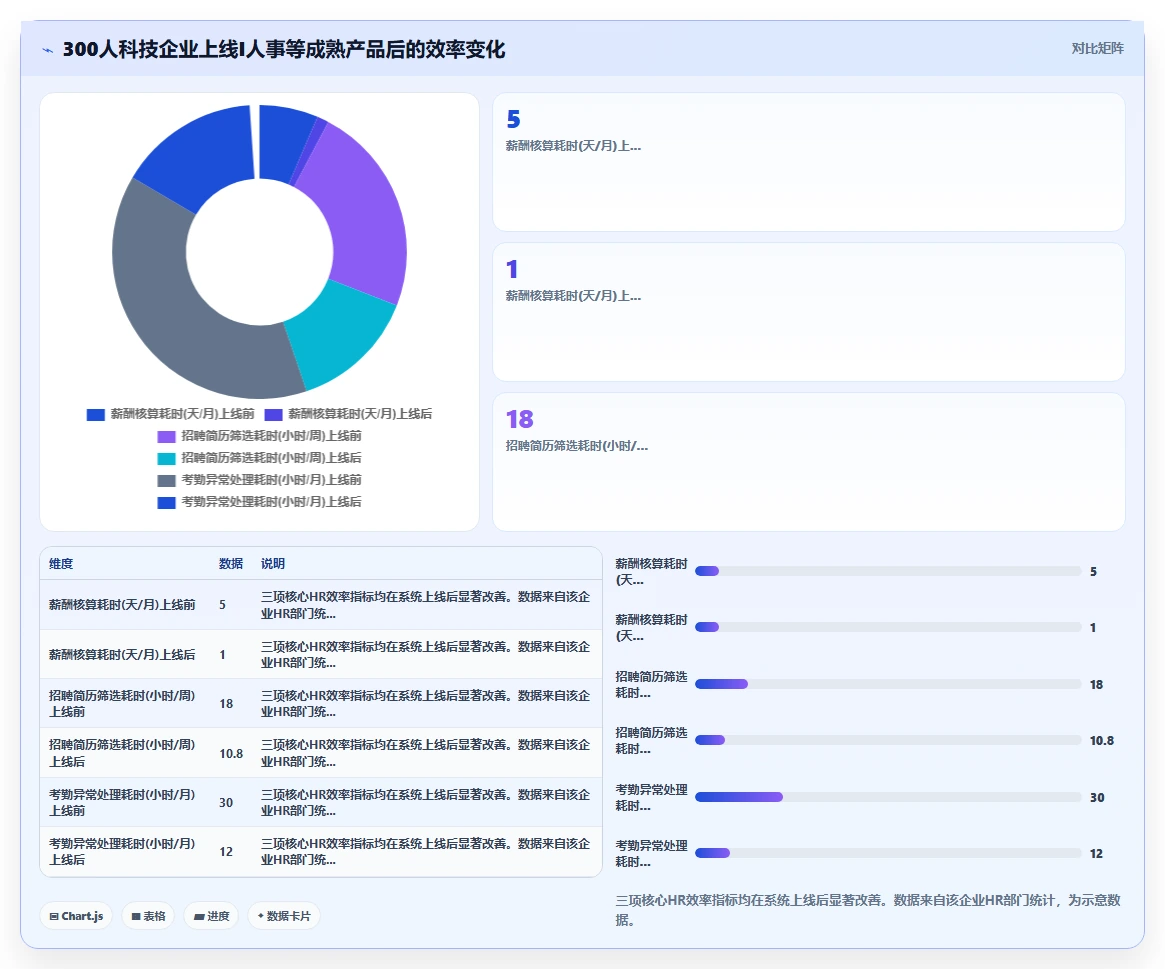Toggle legend item 考勤异常处理耗时(小时/月)上线前
Screen dimensions: 1165x969
point(259,480)
